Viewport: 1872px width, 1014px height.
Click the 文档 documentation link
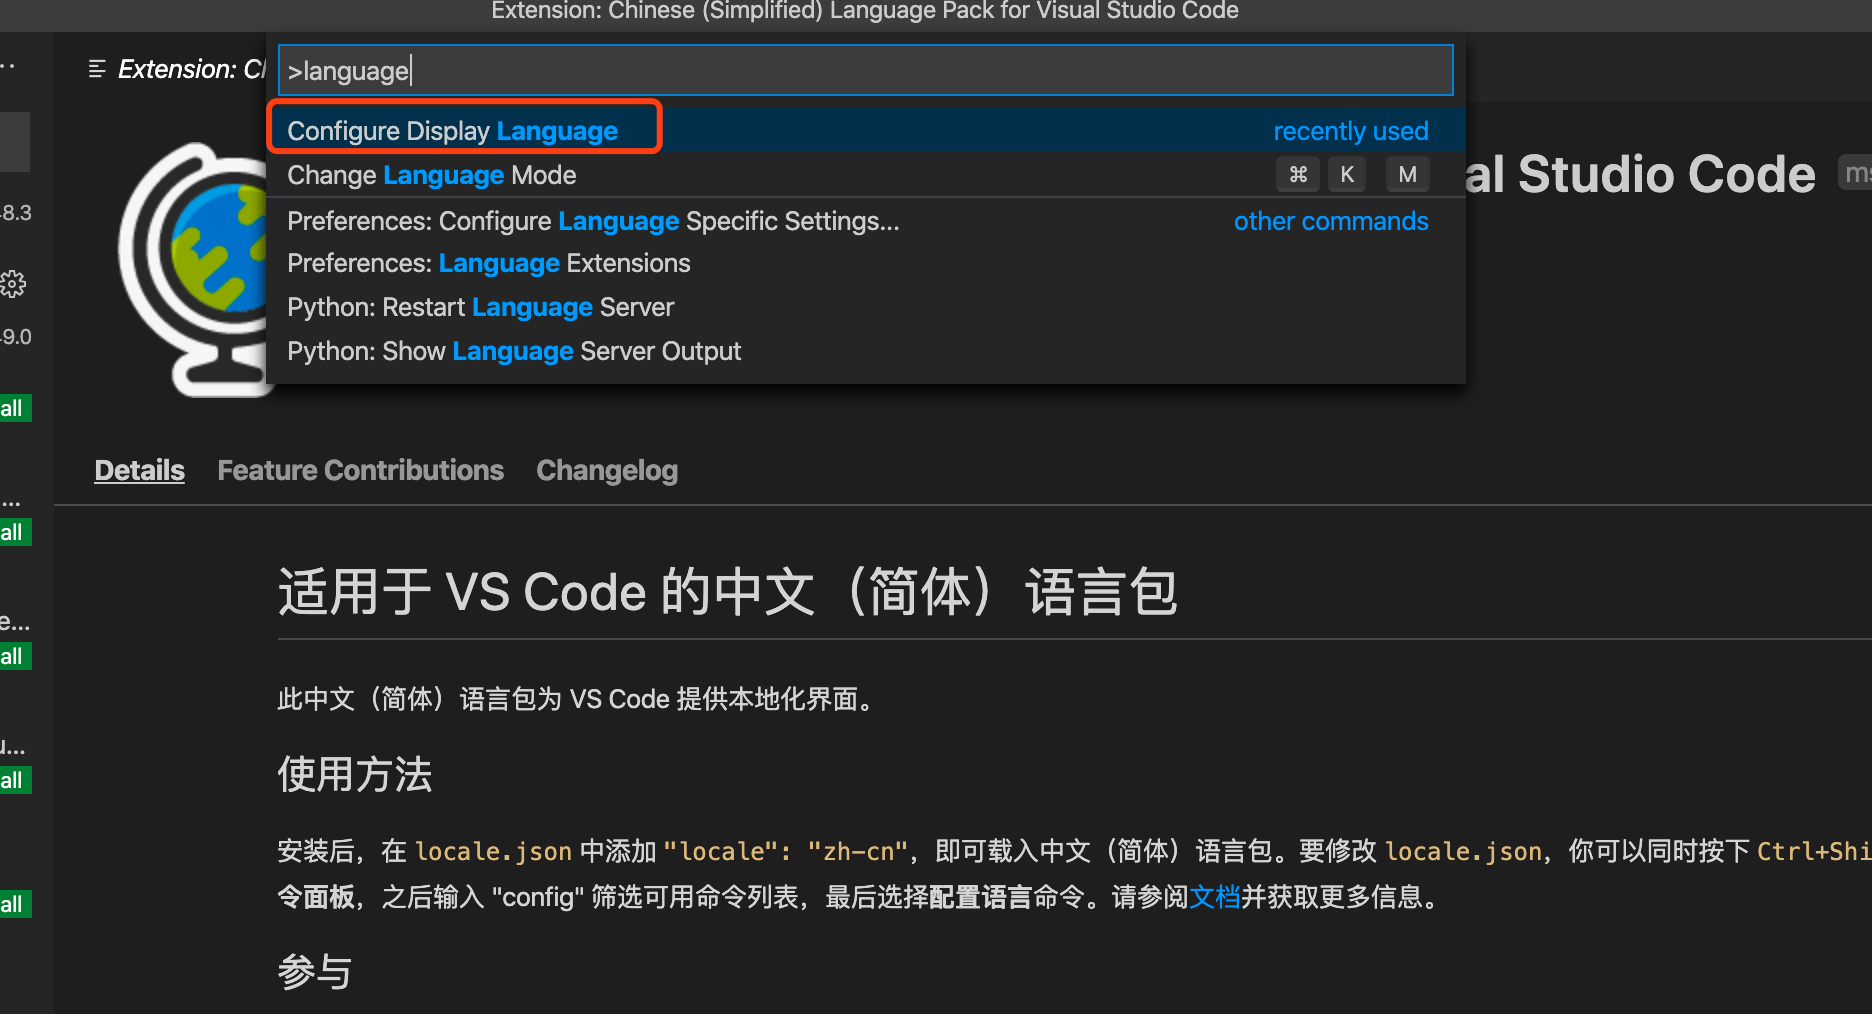[1216, 896]
